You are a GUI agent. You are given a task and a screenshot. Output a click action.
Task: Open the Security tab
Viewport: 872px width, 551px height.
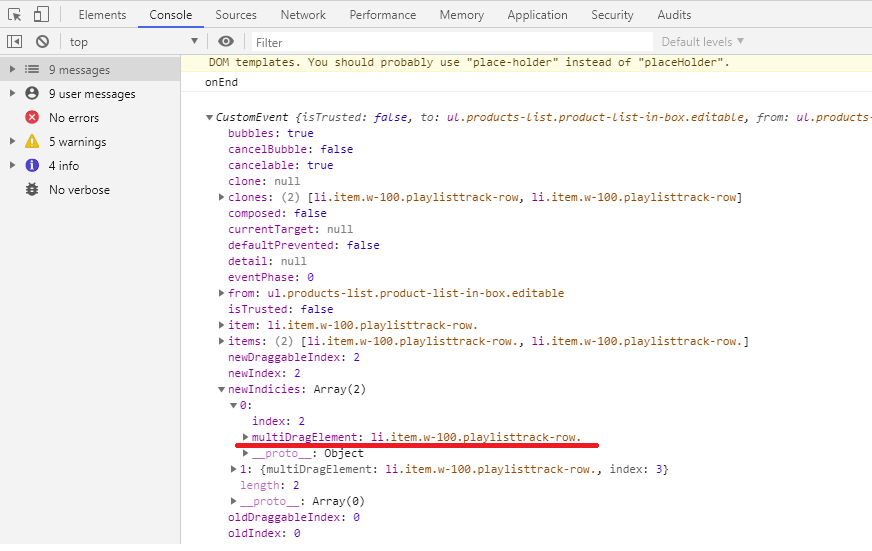point(612,15)
